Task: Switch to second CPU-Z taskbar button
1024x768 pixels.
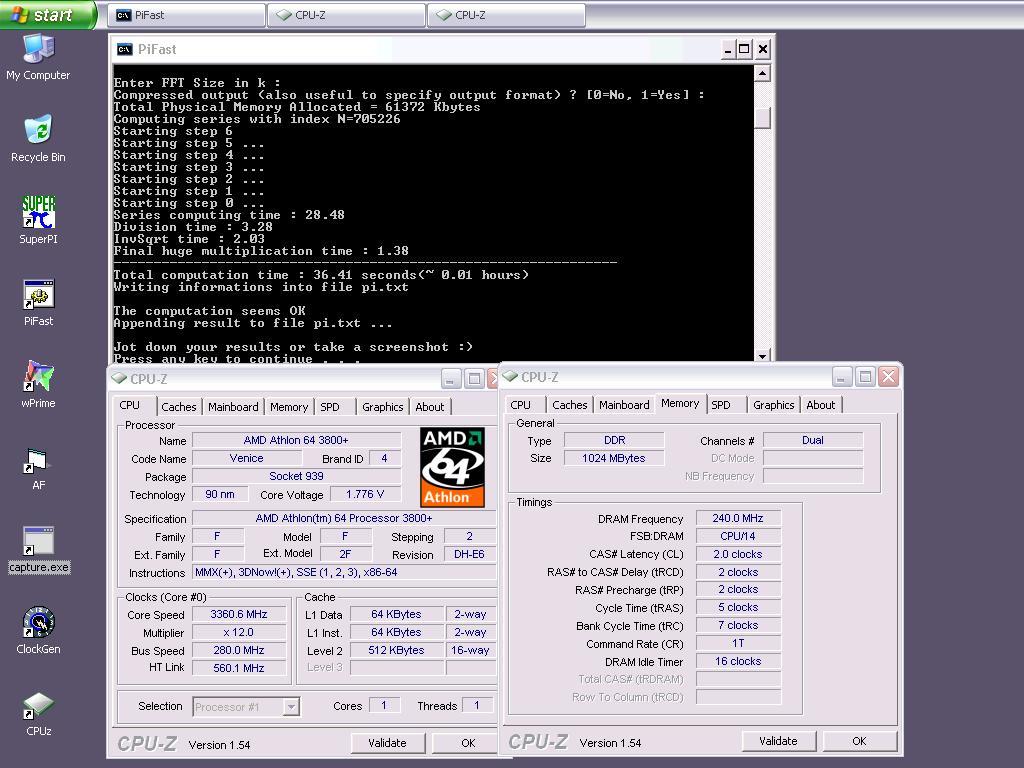Action: tap(507, 15)
